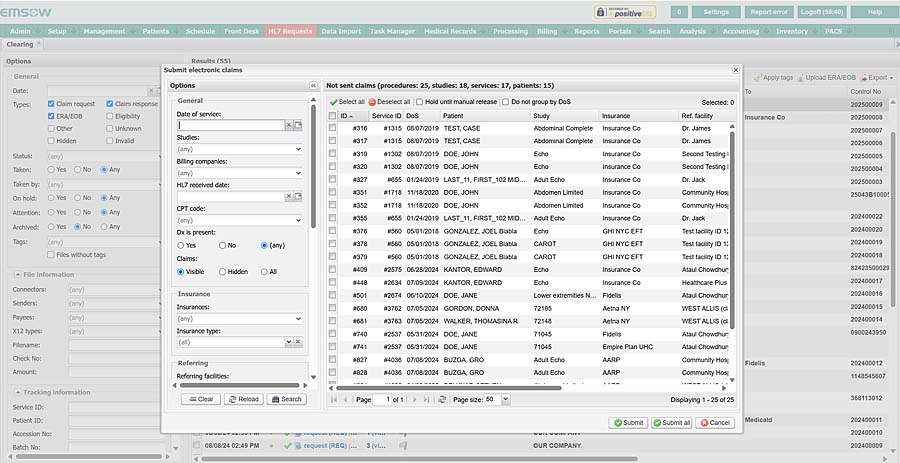
Task: Open the HL7 received date calendar picker
Action: point(297,196)
